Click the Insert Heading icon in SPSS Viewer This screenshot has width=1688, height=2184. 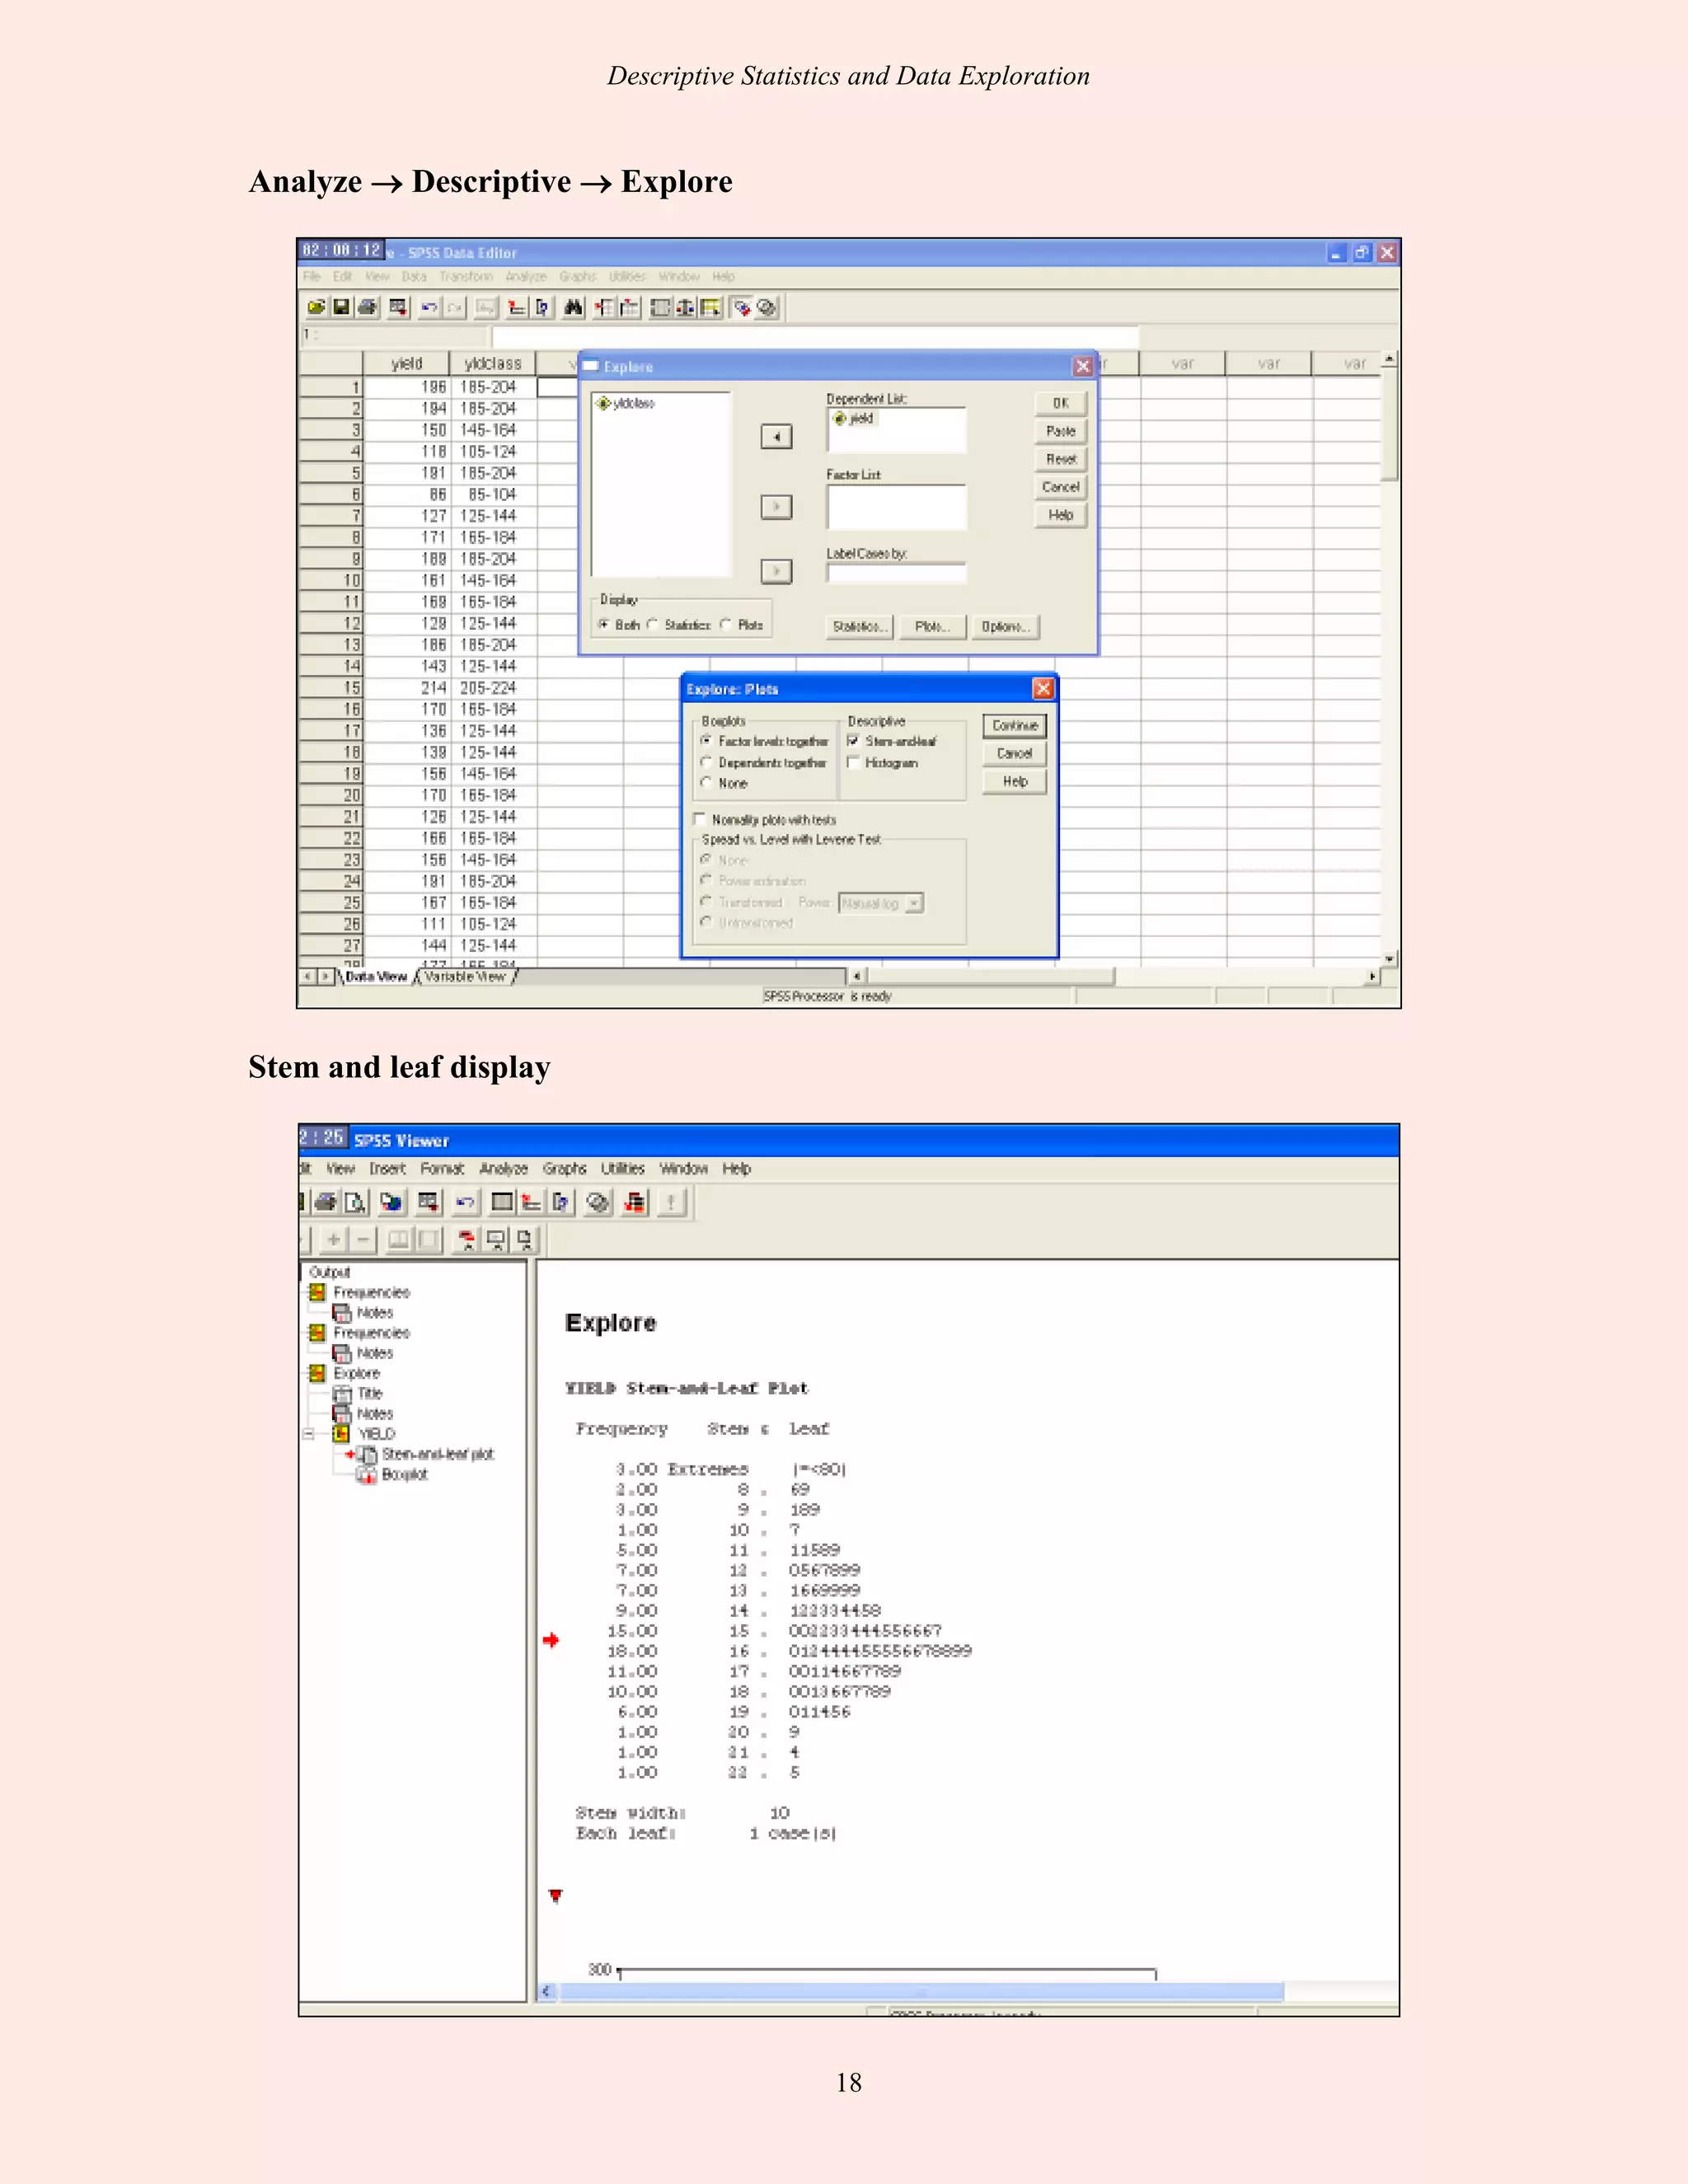click(466, 1240)
